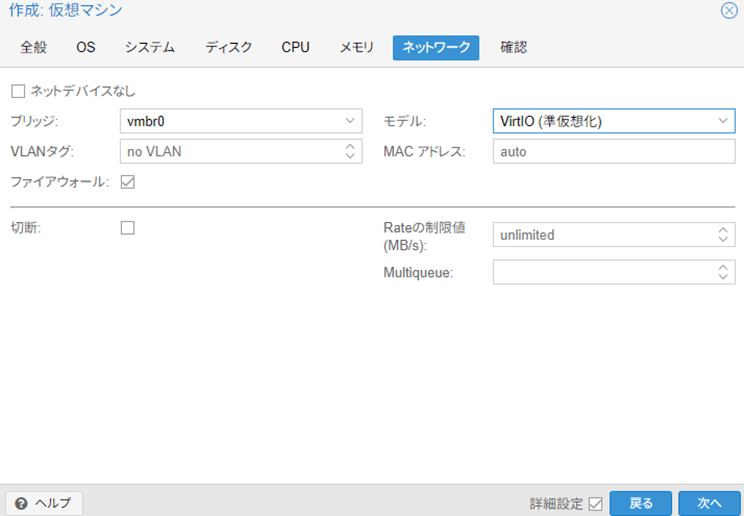This screenshot has height=516, width=744.
Task: Click the ヘルプ button
Action: [x=44, y=503]
